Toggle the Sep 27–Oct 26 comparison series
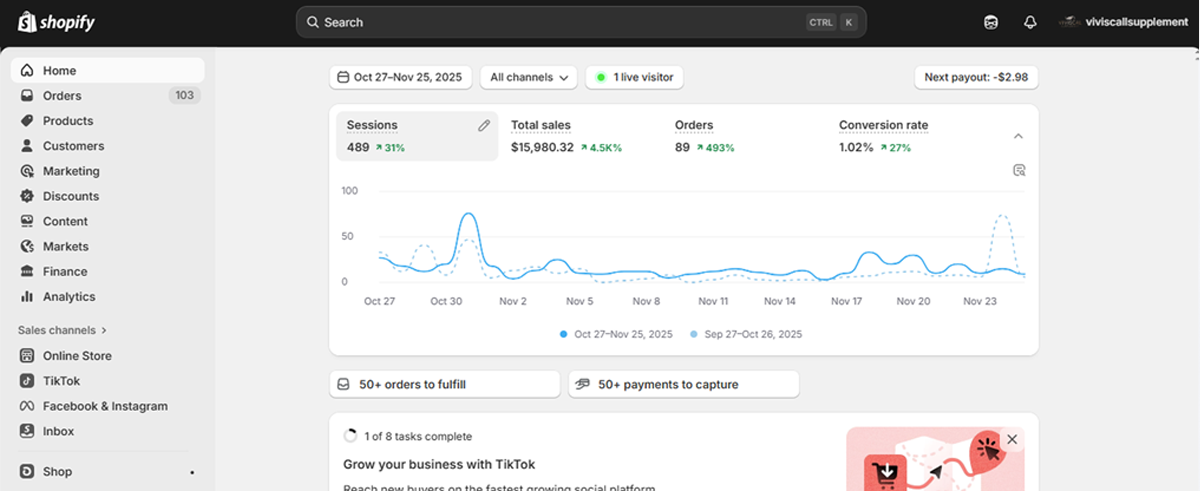 click(x=746, y=334)
